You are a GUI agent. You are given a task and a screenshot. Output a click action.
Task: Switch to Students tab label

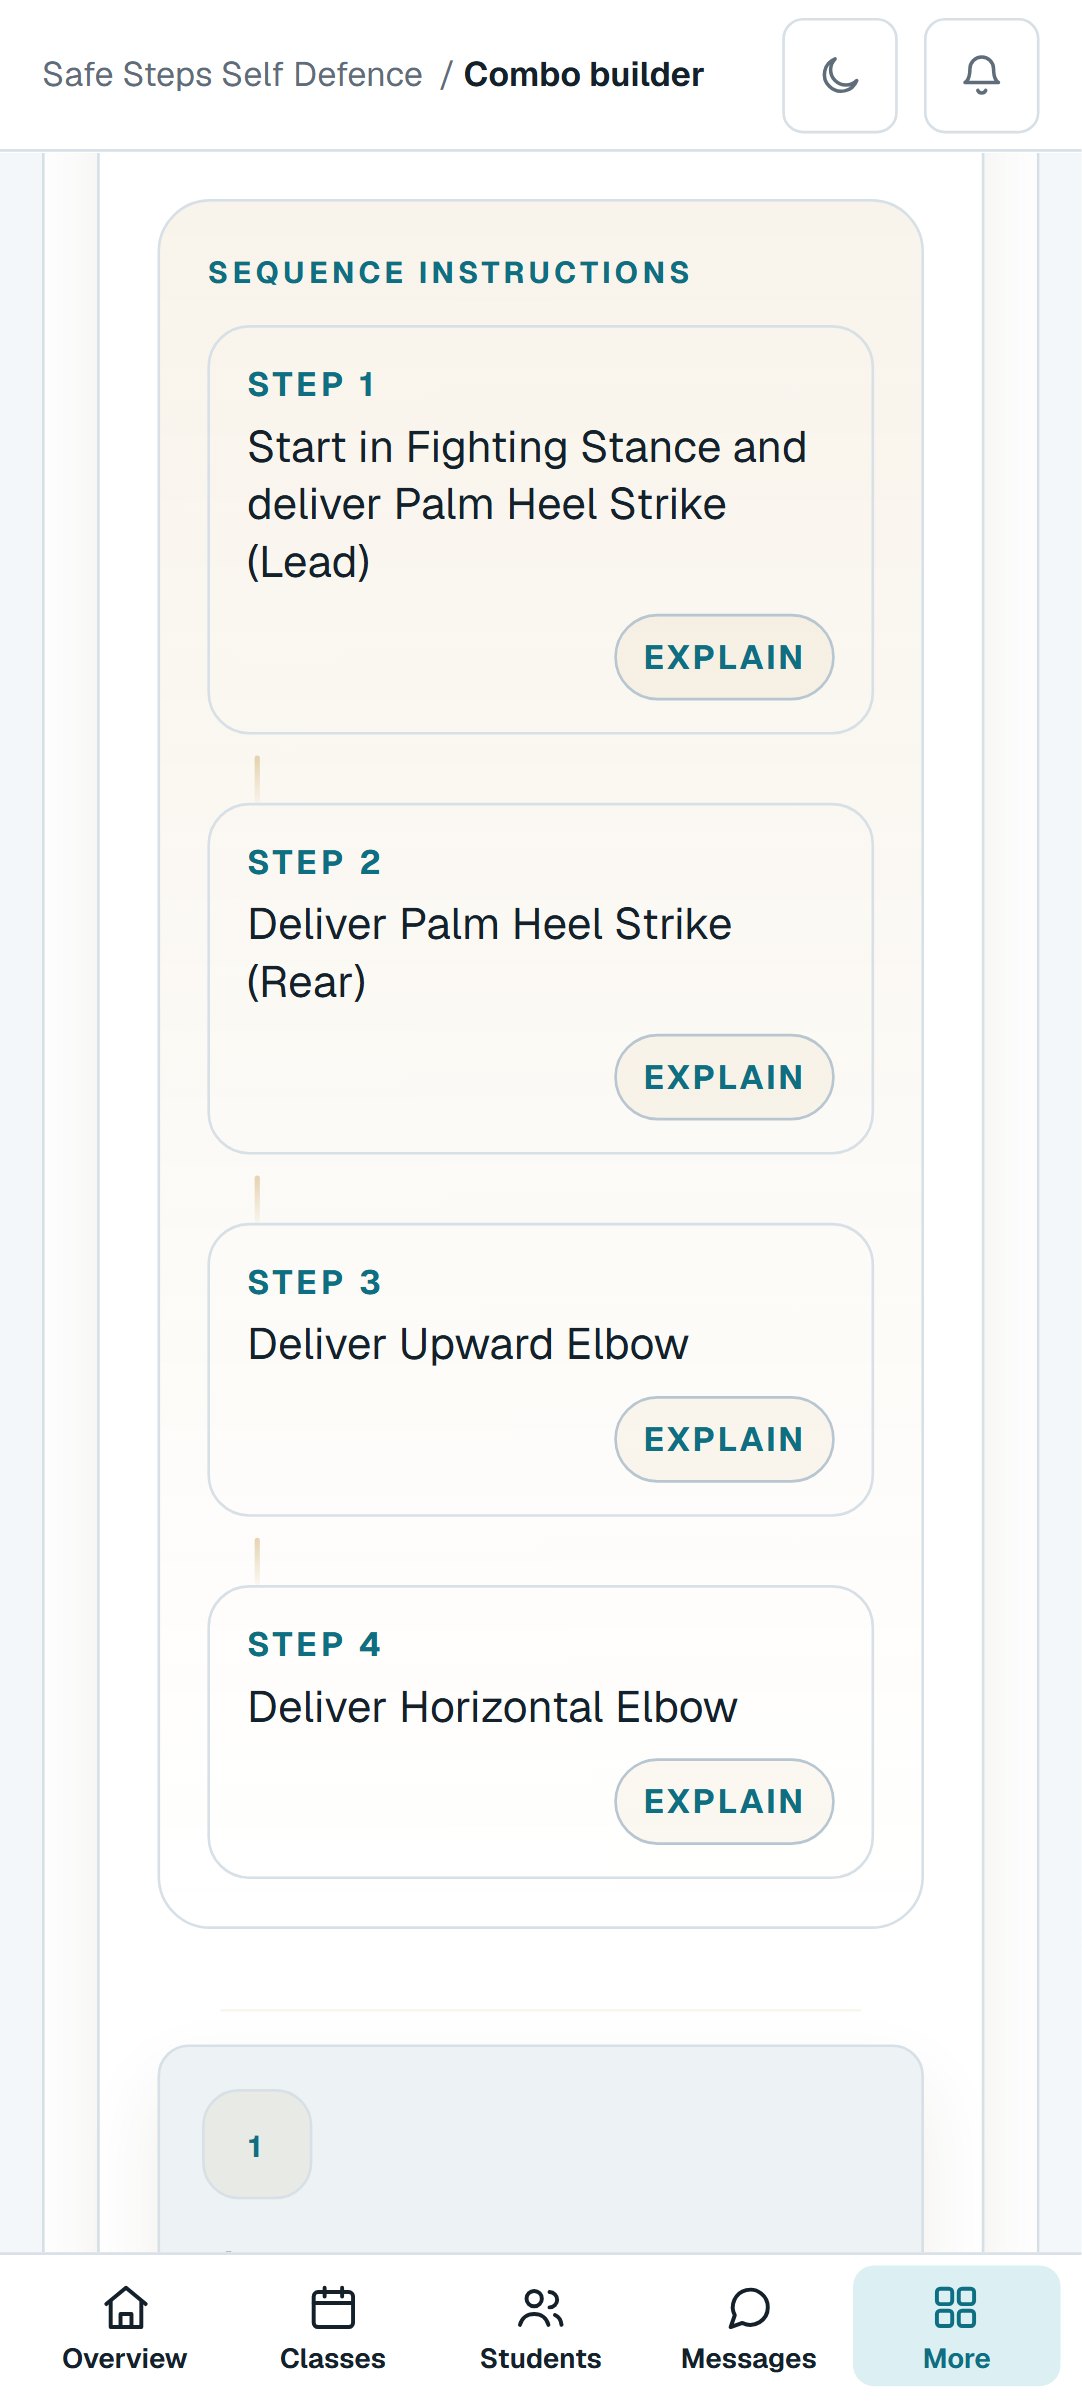click(x=541, y=2358)
